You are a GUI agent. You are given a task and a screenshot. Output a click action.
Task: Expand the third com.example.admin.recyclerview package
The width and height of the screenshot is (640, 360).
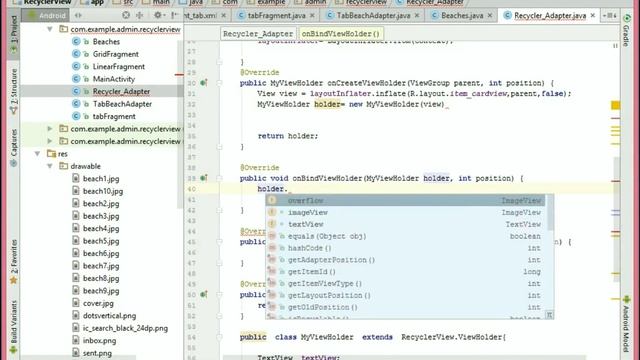click(x=50, y=141)
